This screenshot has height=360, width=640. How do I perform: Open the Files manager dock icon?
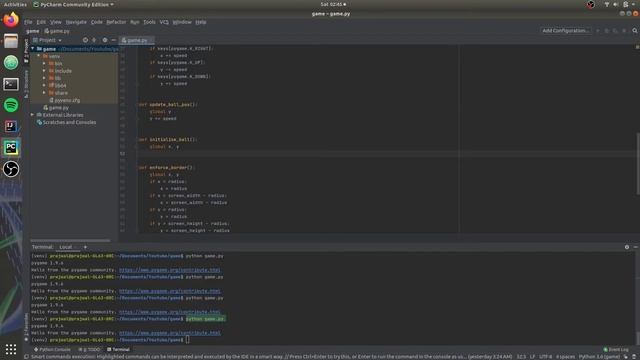11,41
